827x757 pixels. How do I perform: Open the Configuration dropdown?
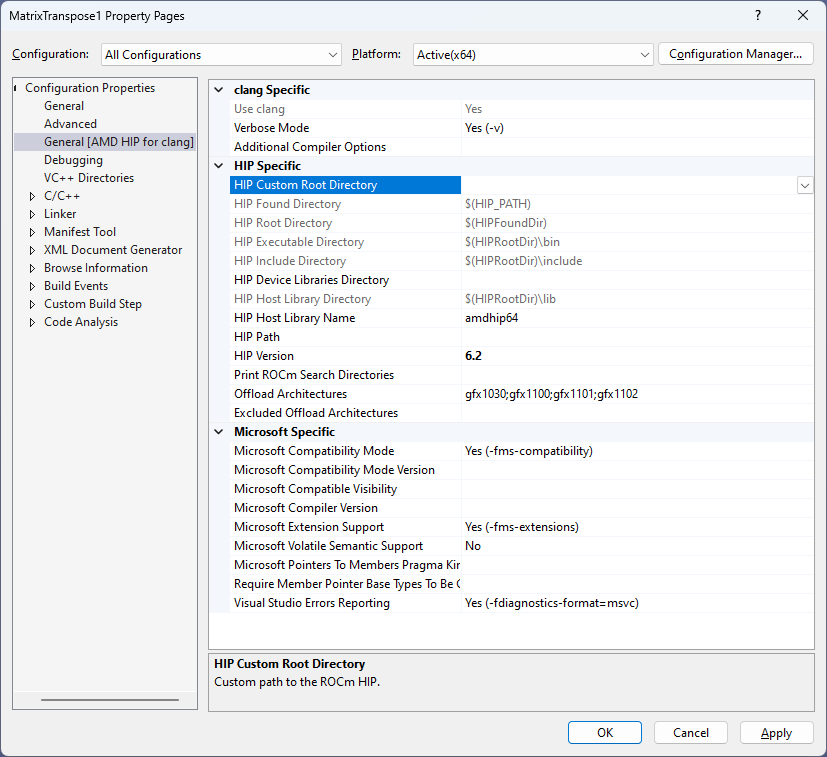pyautogui.click(x=221, y=55)
